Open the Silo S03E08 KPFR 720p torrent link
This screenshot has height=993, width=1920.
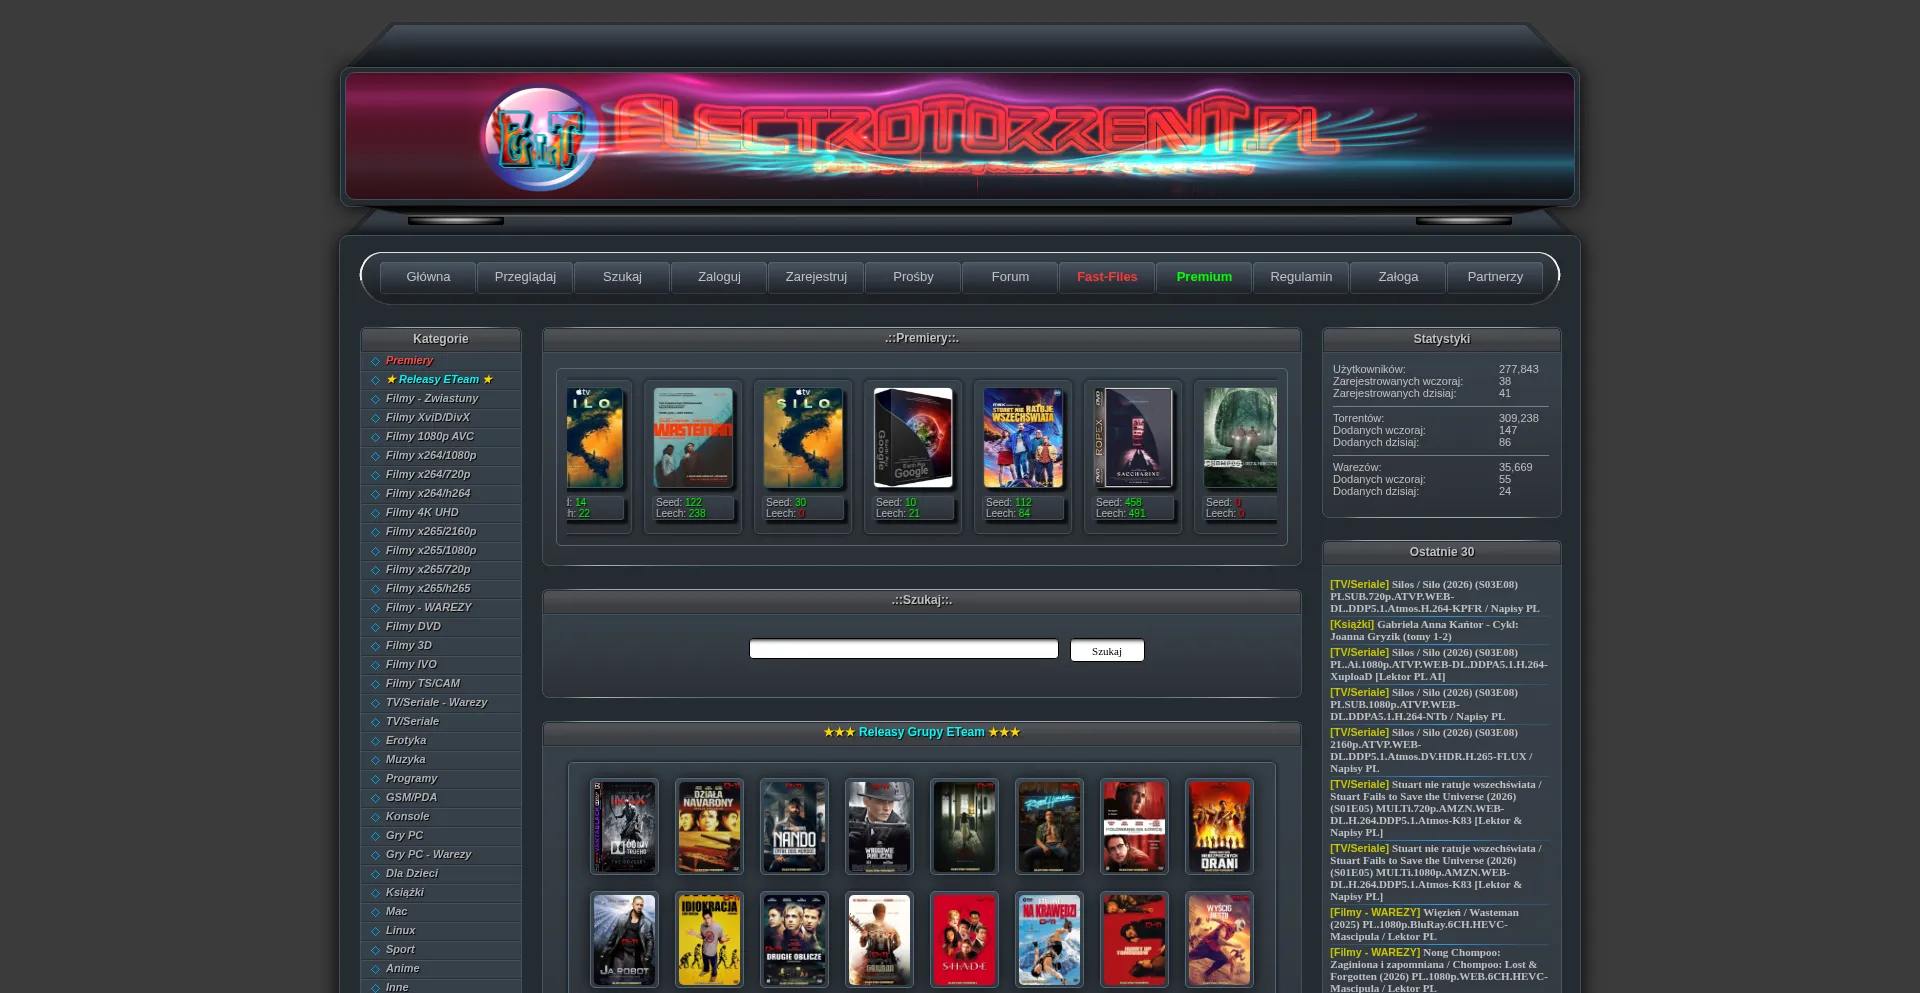1435,597
